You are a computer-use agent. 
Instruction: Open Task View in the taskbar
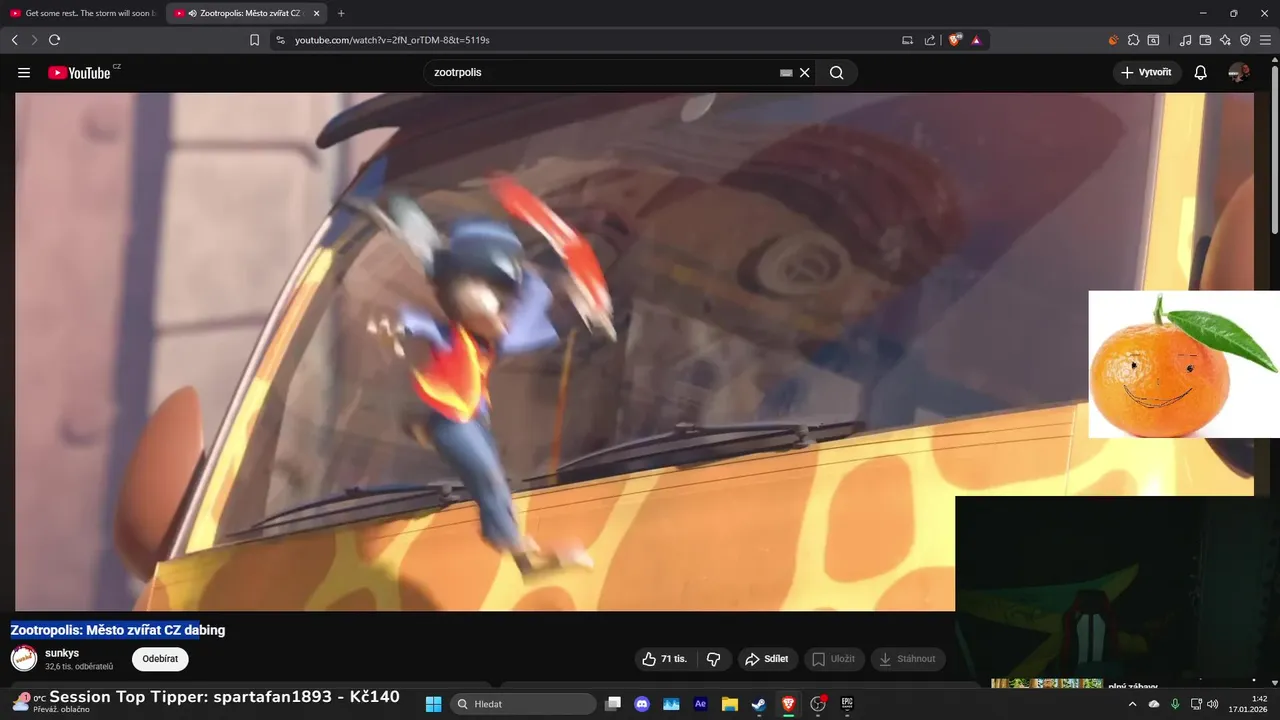pyautogui.click(x=613, y=704)
